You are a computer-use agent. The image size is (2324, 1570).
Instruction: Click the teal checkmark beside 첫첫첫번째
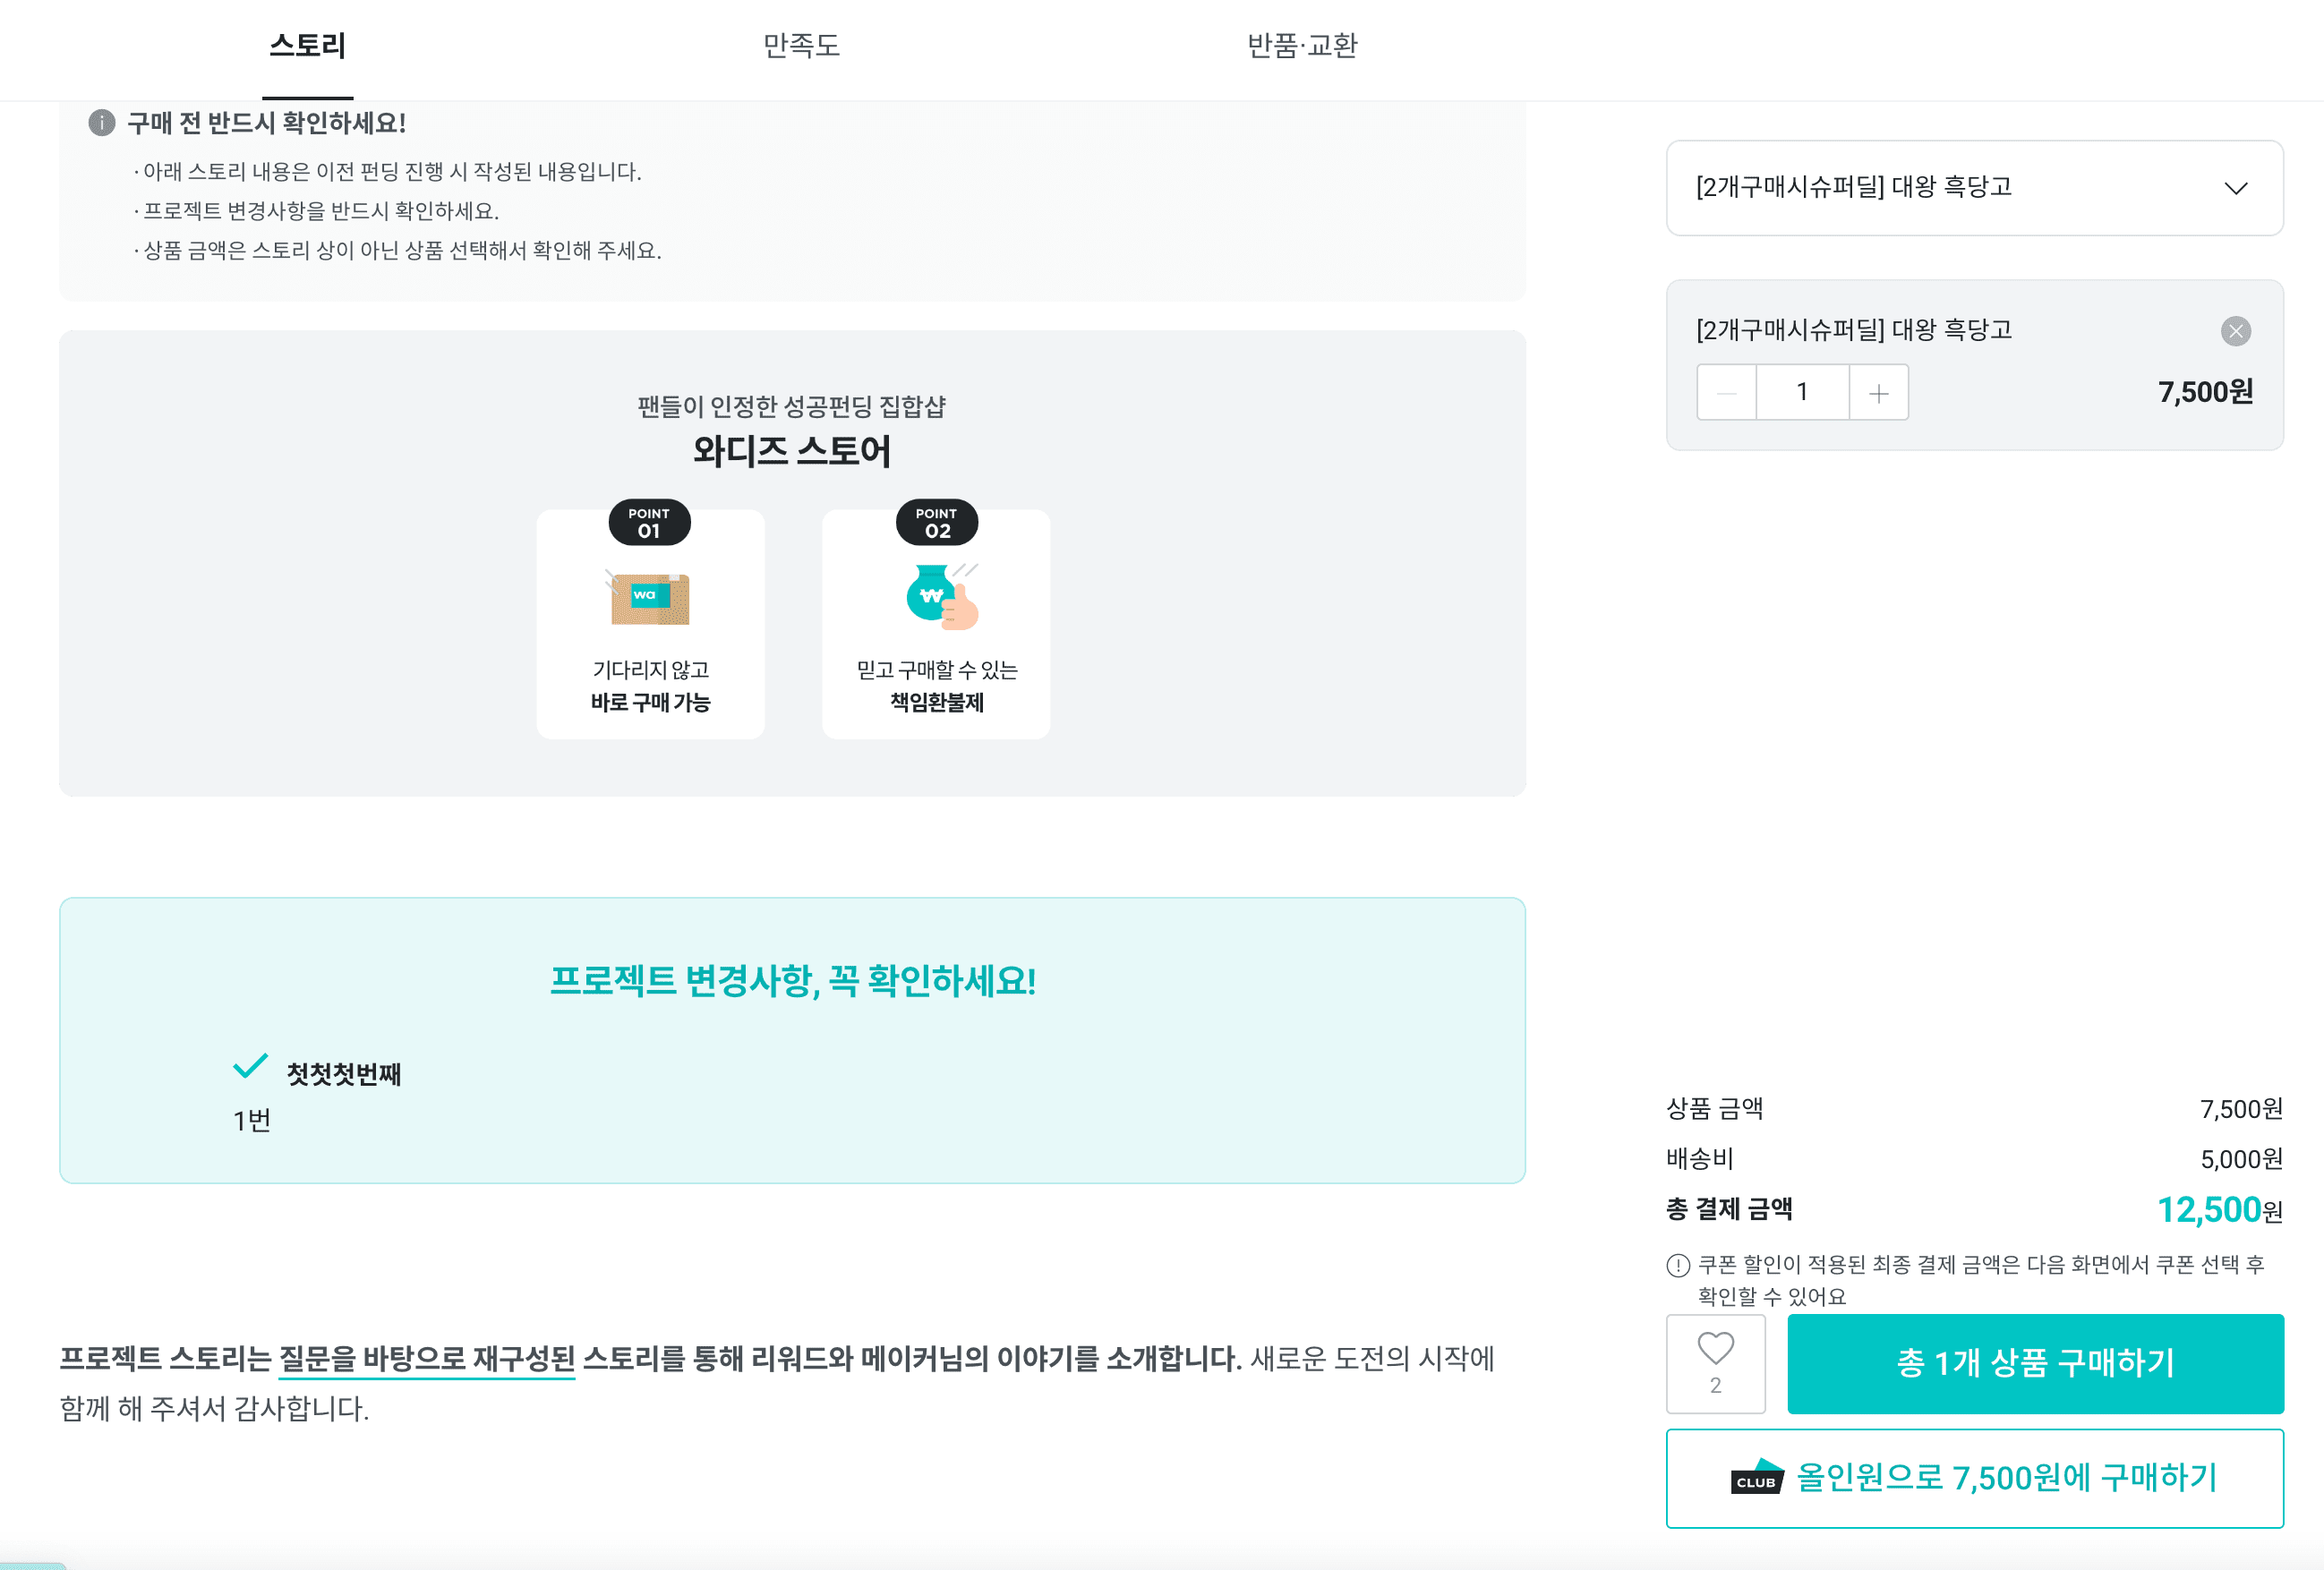(250, 1066)
